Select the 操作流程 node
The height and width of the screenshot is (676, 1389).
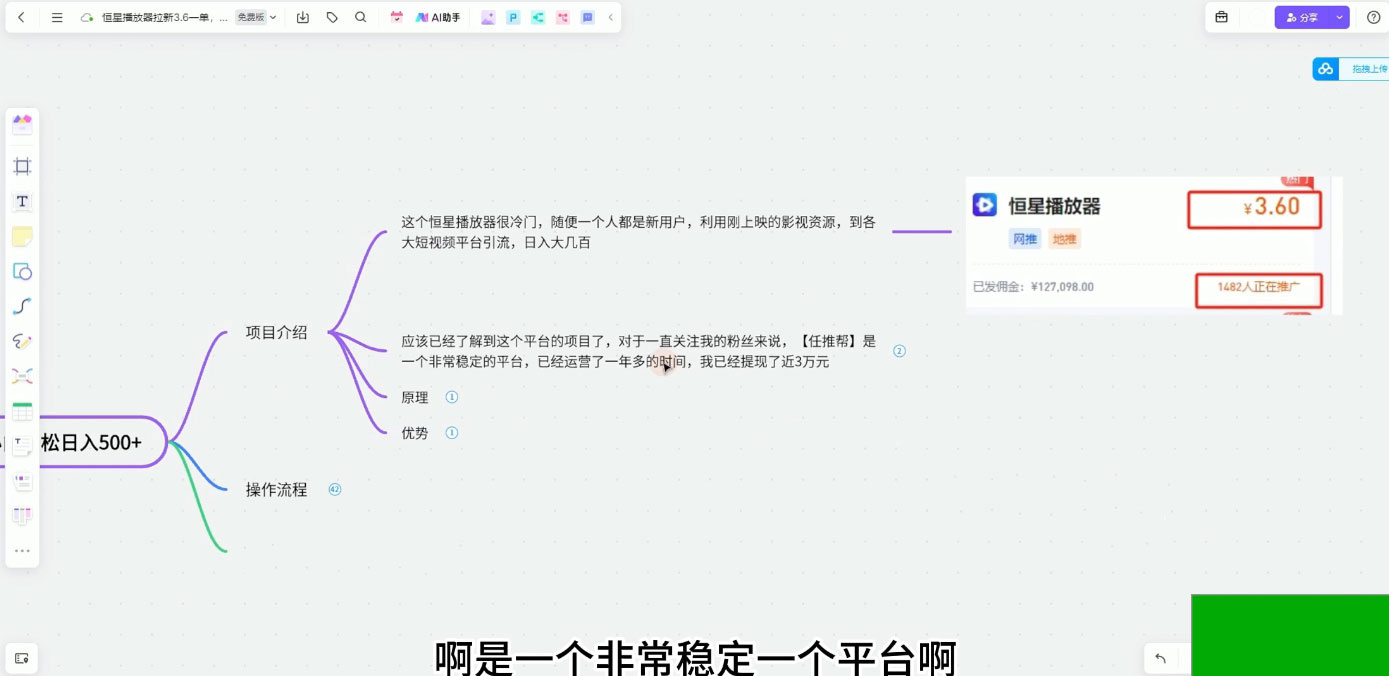pos(277,490)
